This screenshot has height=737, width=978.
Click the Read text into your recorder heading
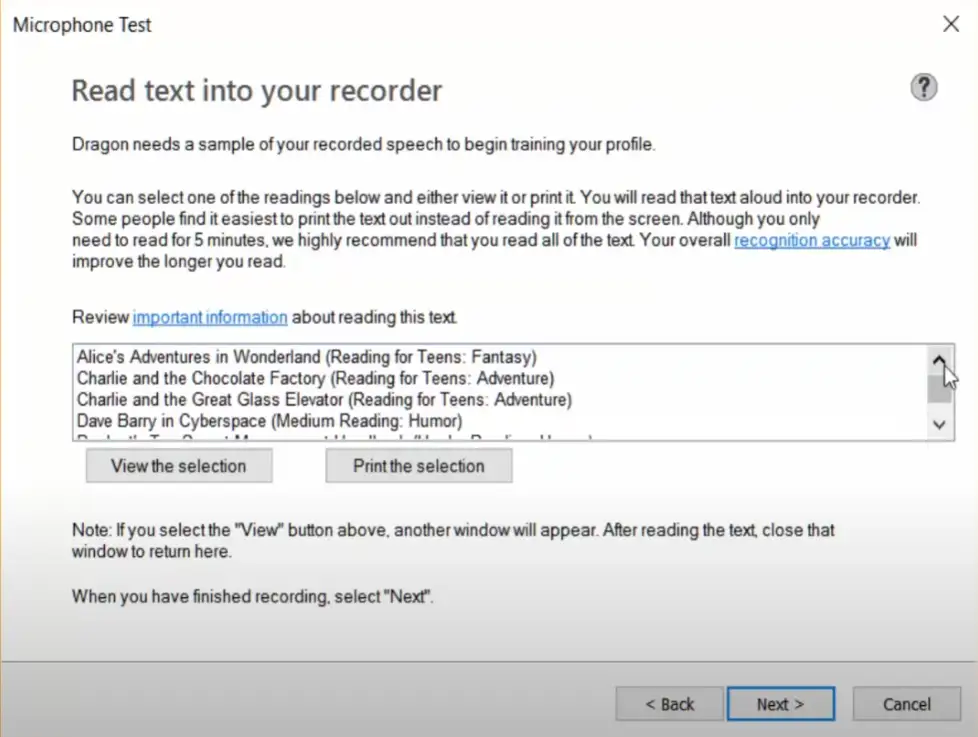[257, 91]
